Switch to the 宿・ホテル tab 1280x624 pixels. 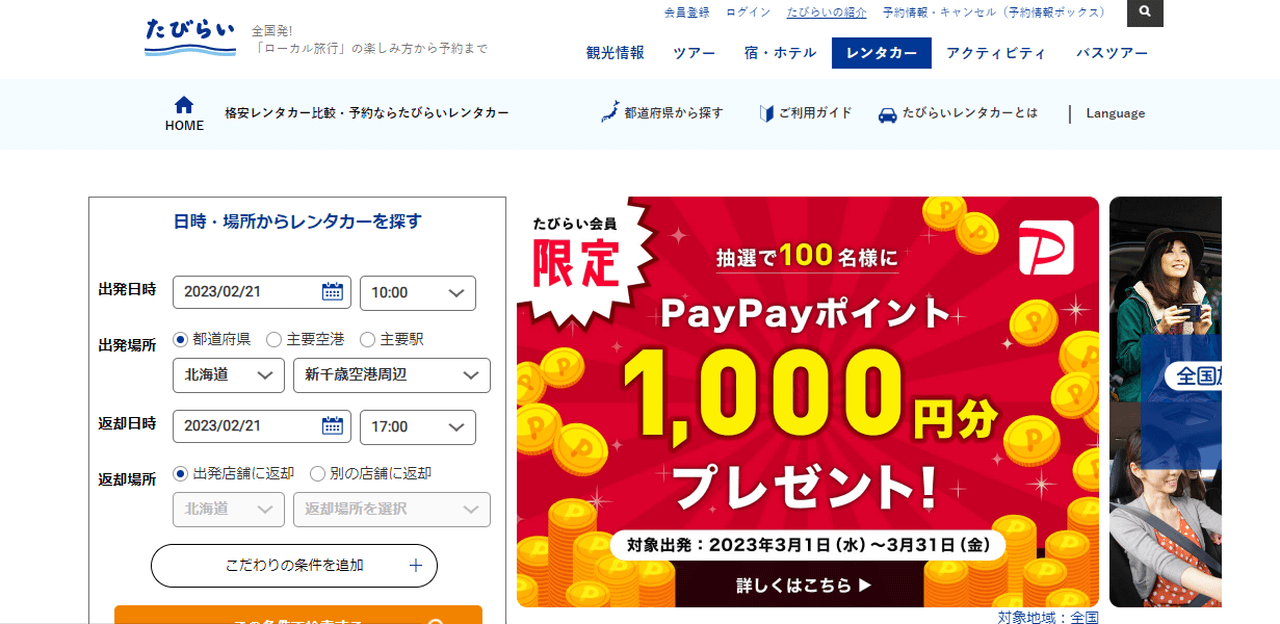pos(780,53)
